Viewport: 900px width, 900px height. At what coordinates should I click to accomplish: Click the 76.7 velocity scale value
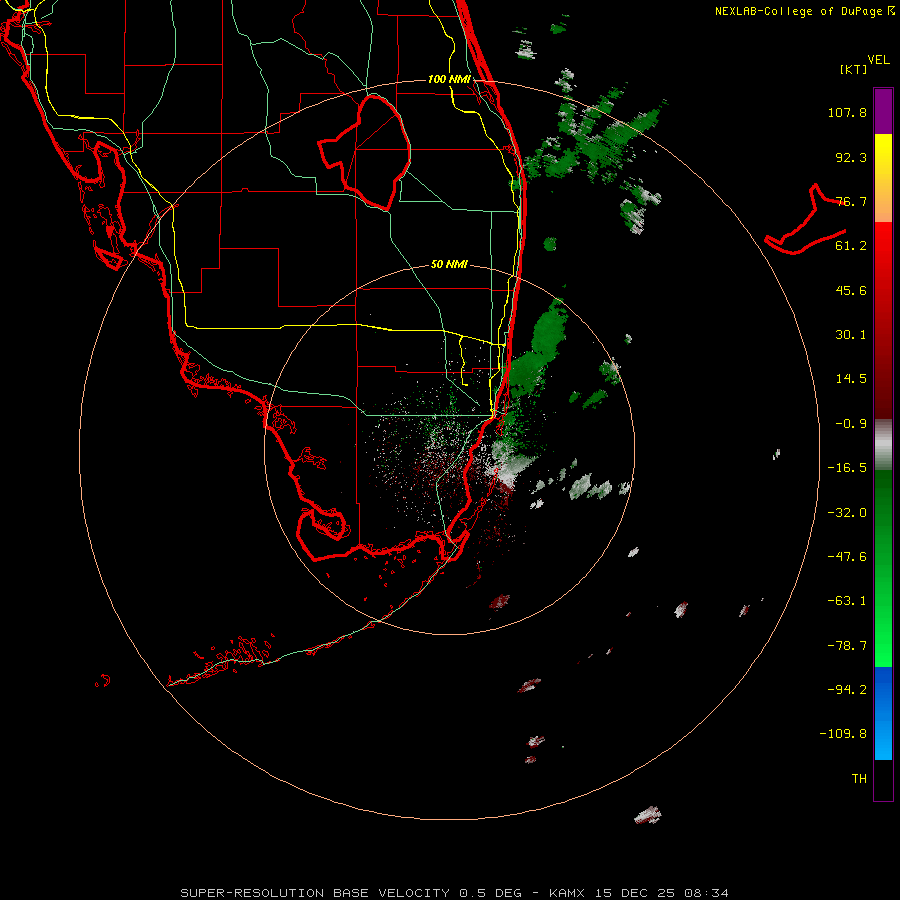pos(851,201)
